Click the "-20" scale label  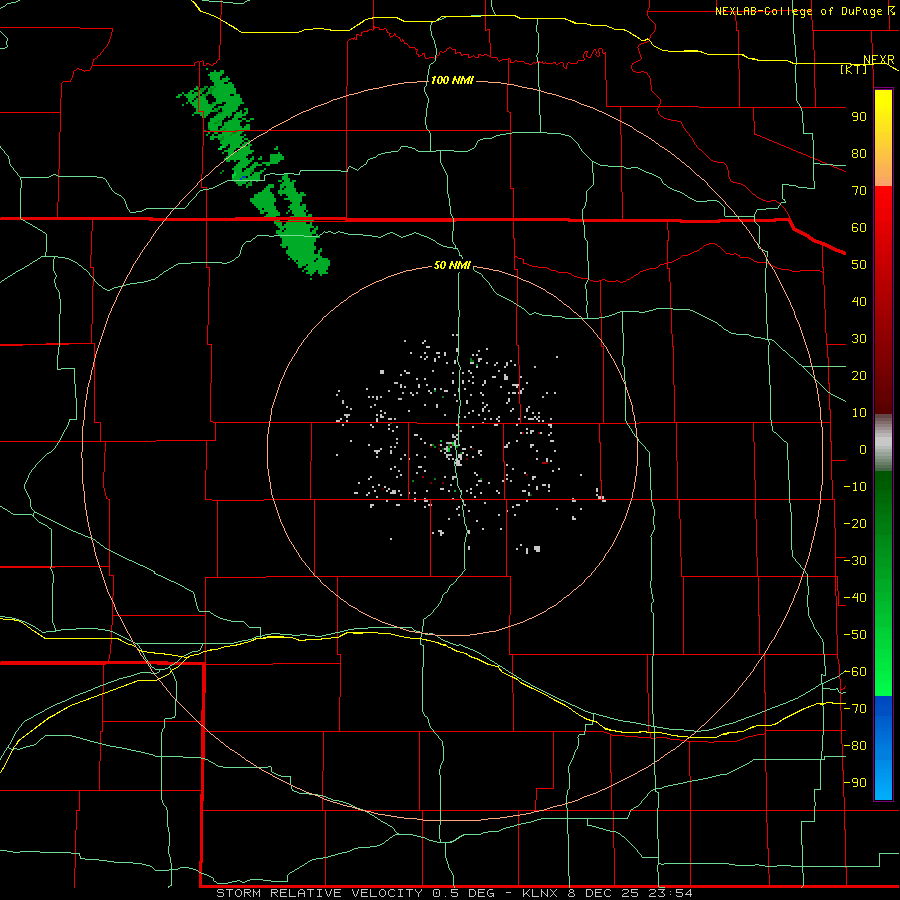pyautogui.click(x=855, y=524)
